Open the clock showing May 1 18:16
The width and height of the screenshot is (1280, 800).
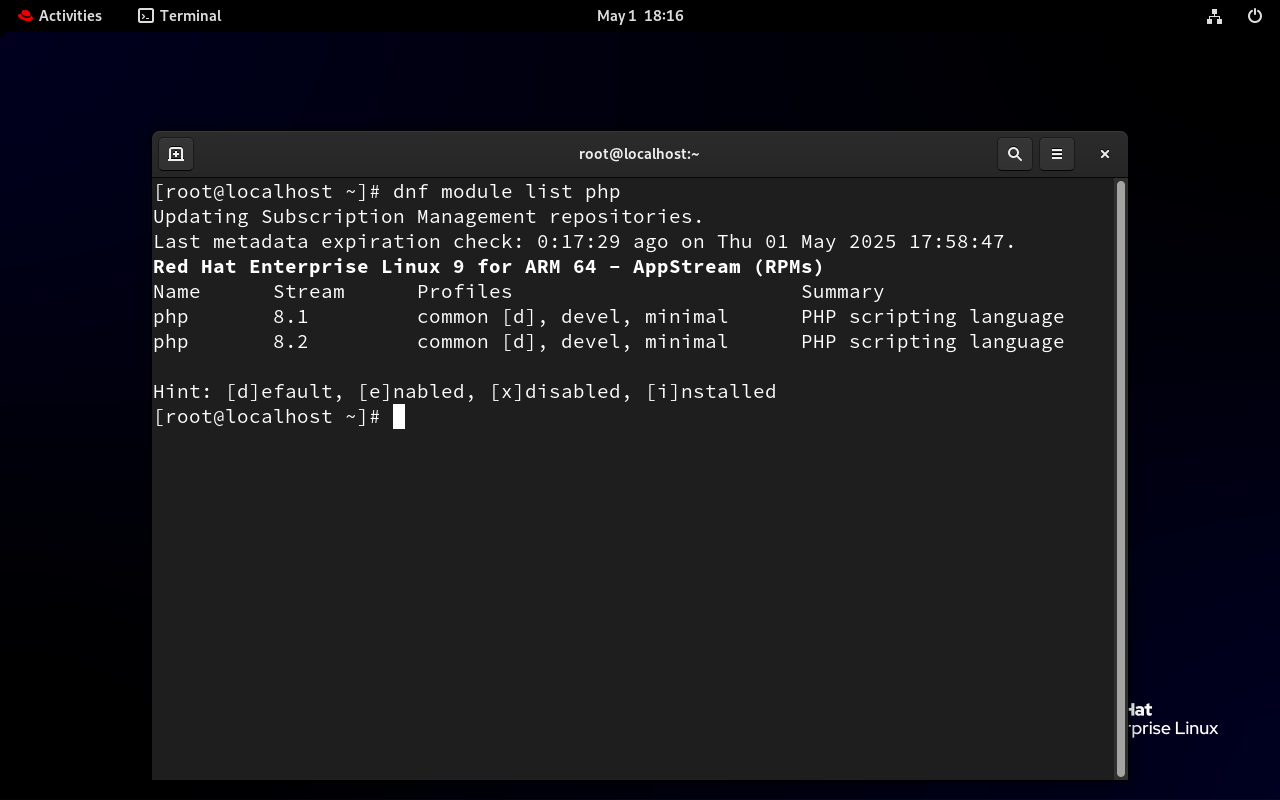click(x=640, y=16)
